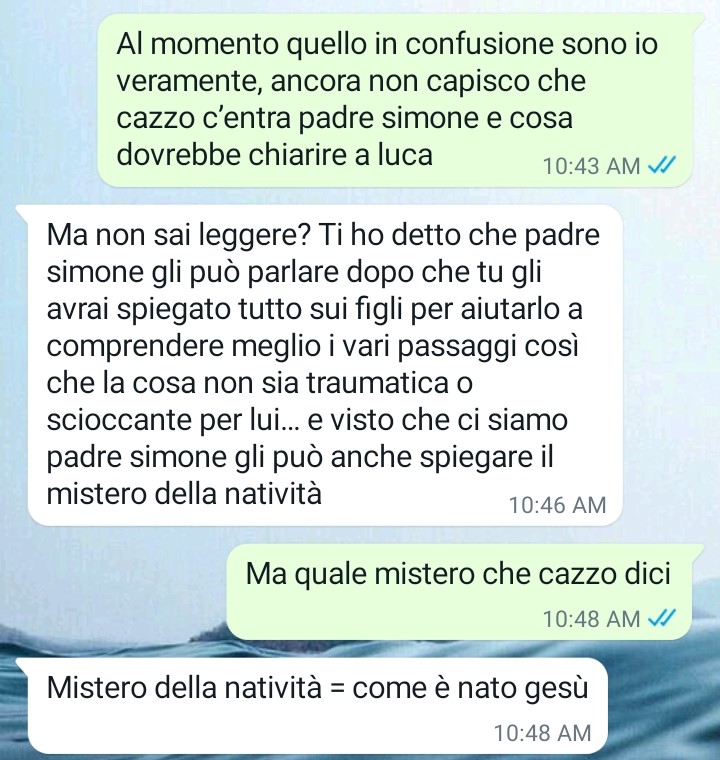Click the words "come è nato gesù"
The height and width of the screenshot is (760, 720).
470,688
